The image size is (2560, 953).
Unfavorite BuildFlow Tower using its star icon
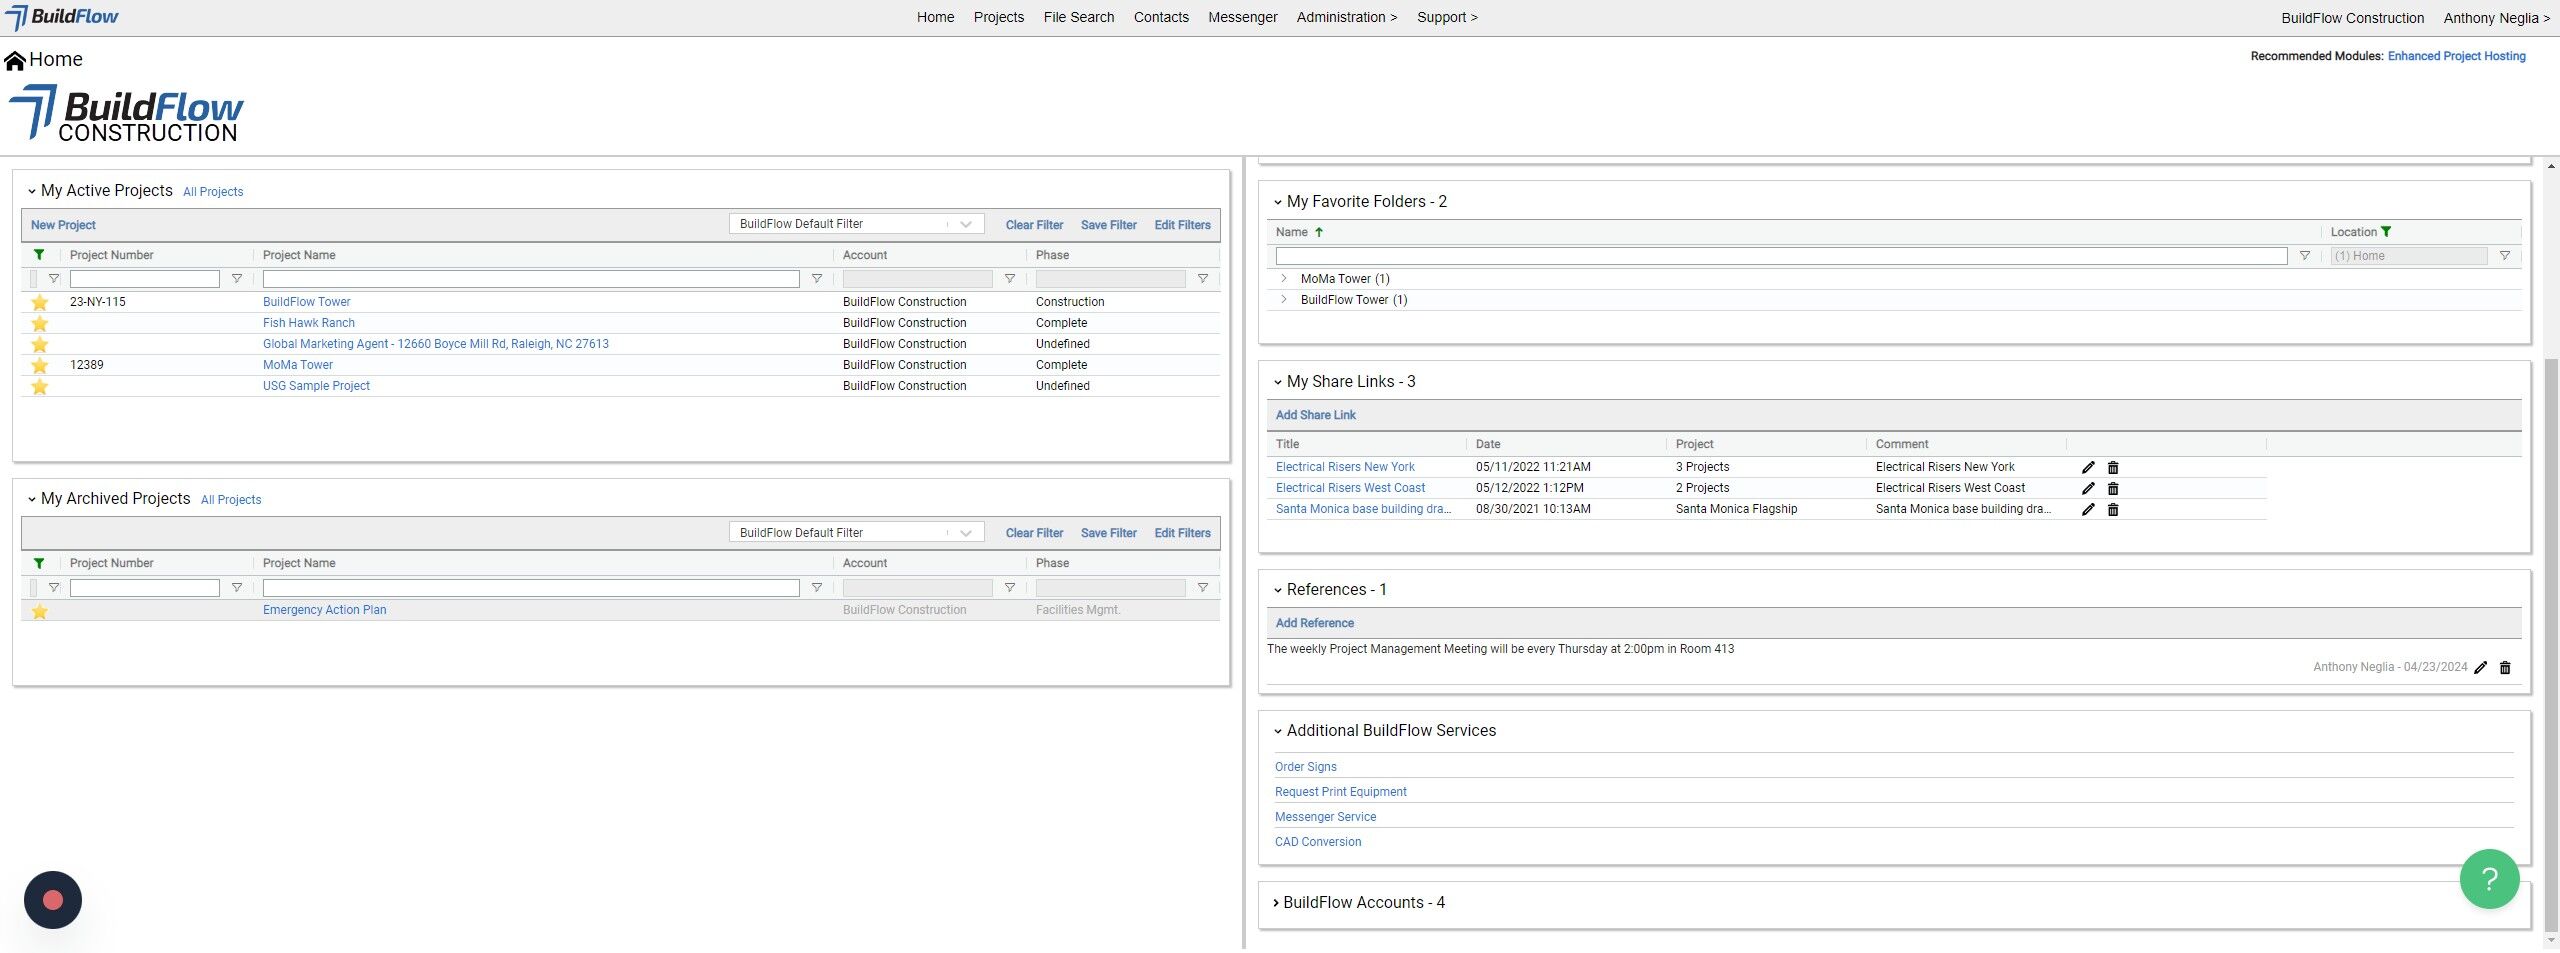click(40, 302)
